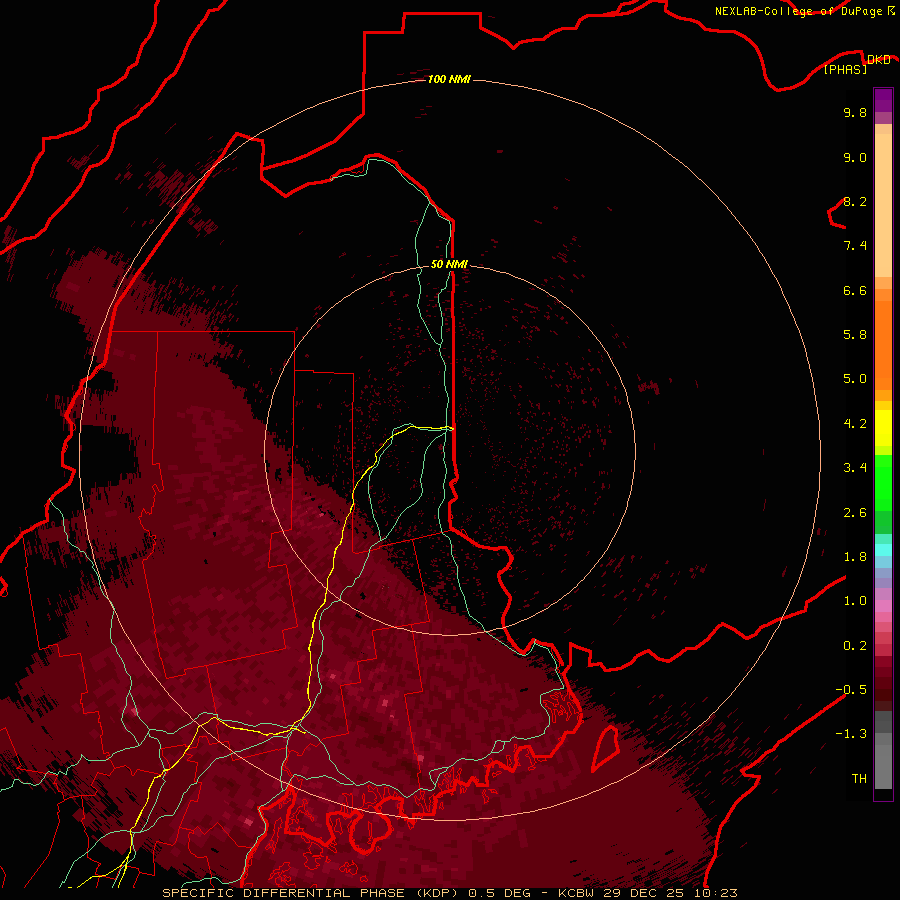This screenshot has width=900, height=900.
Task: Pick the purple color at top of the scale
Action: click(883, 100)
